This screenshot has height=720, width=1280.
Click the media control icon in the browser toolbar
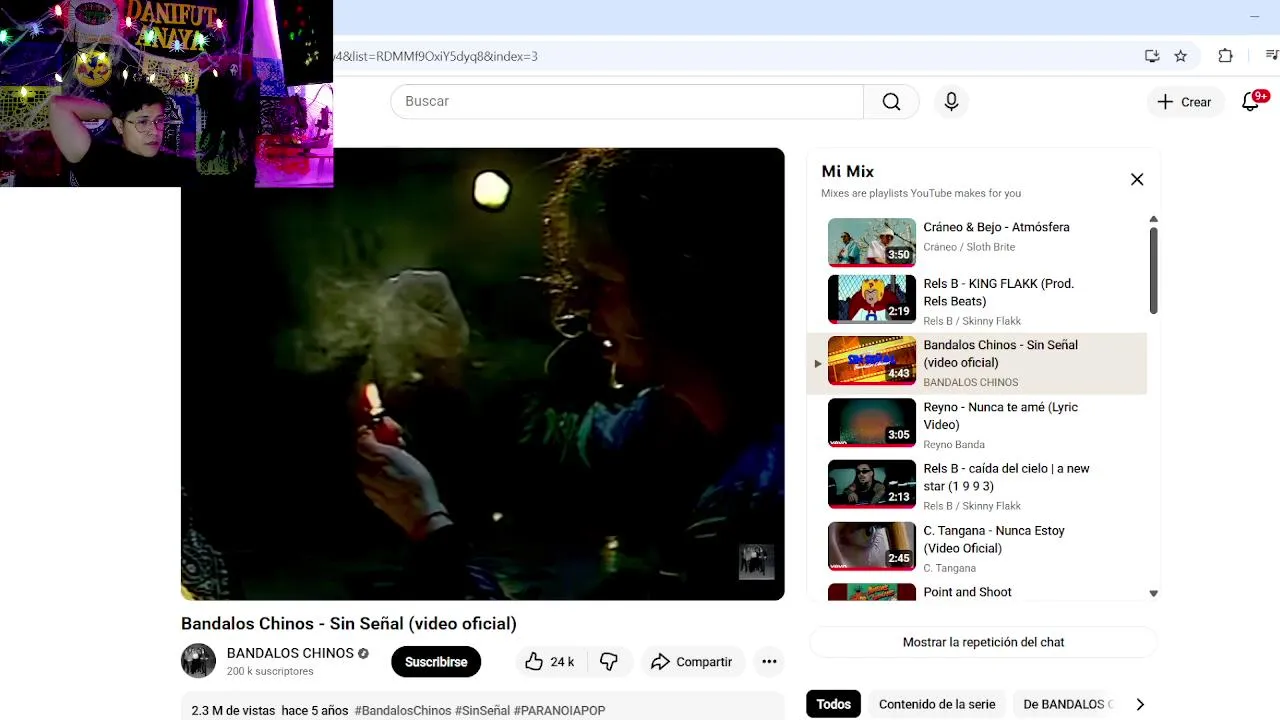coord(1272,56)
